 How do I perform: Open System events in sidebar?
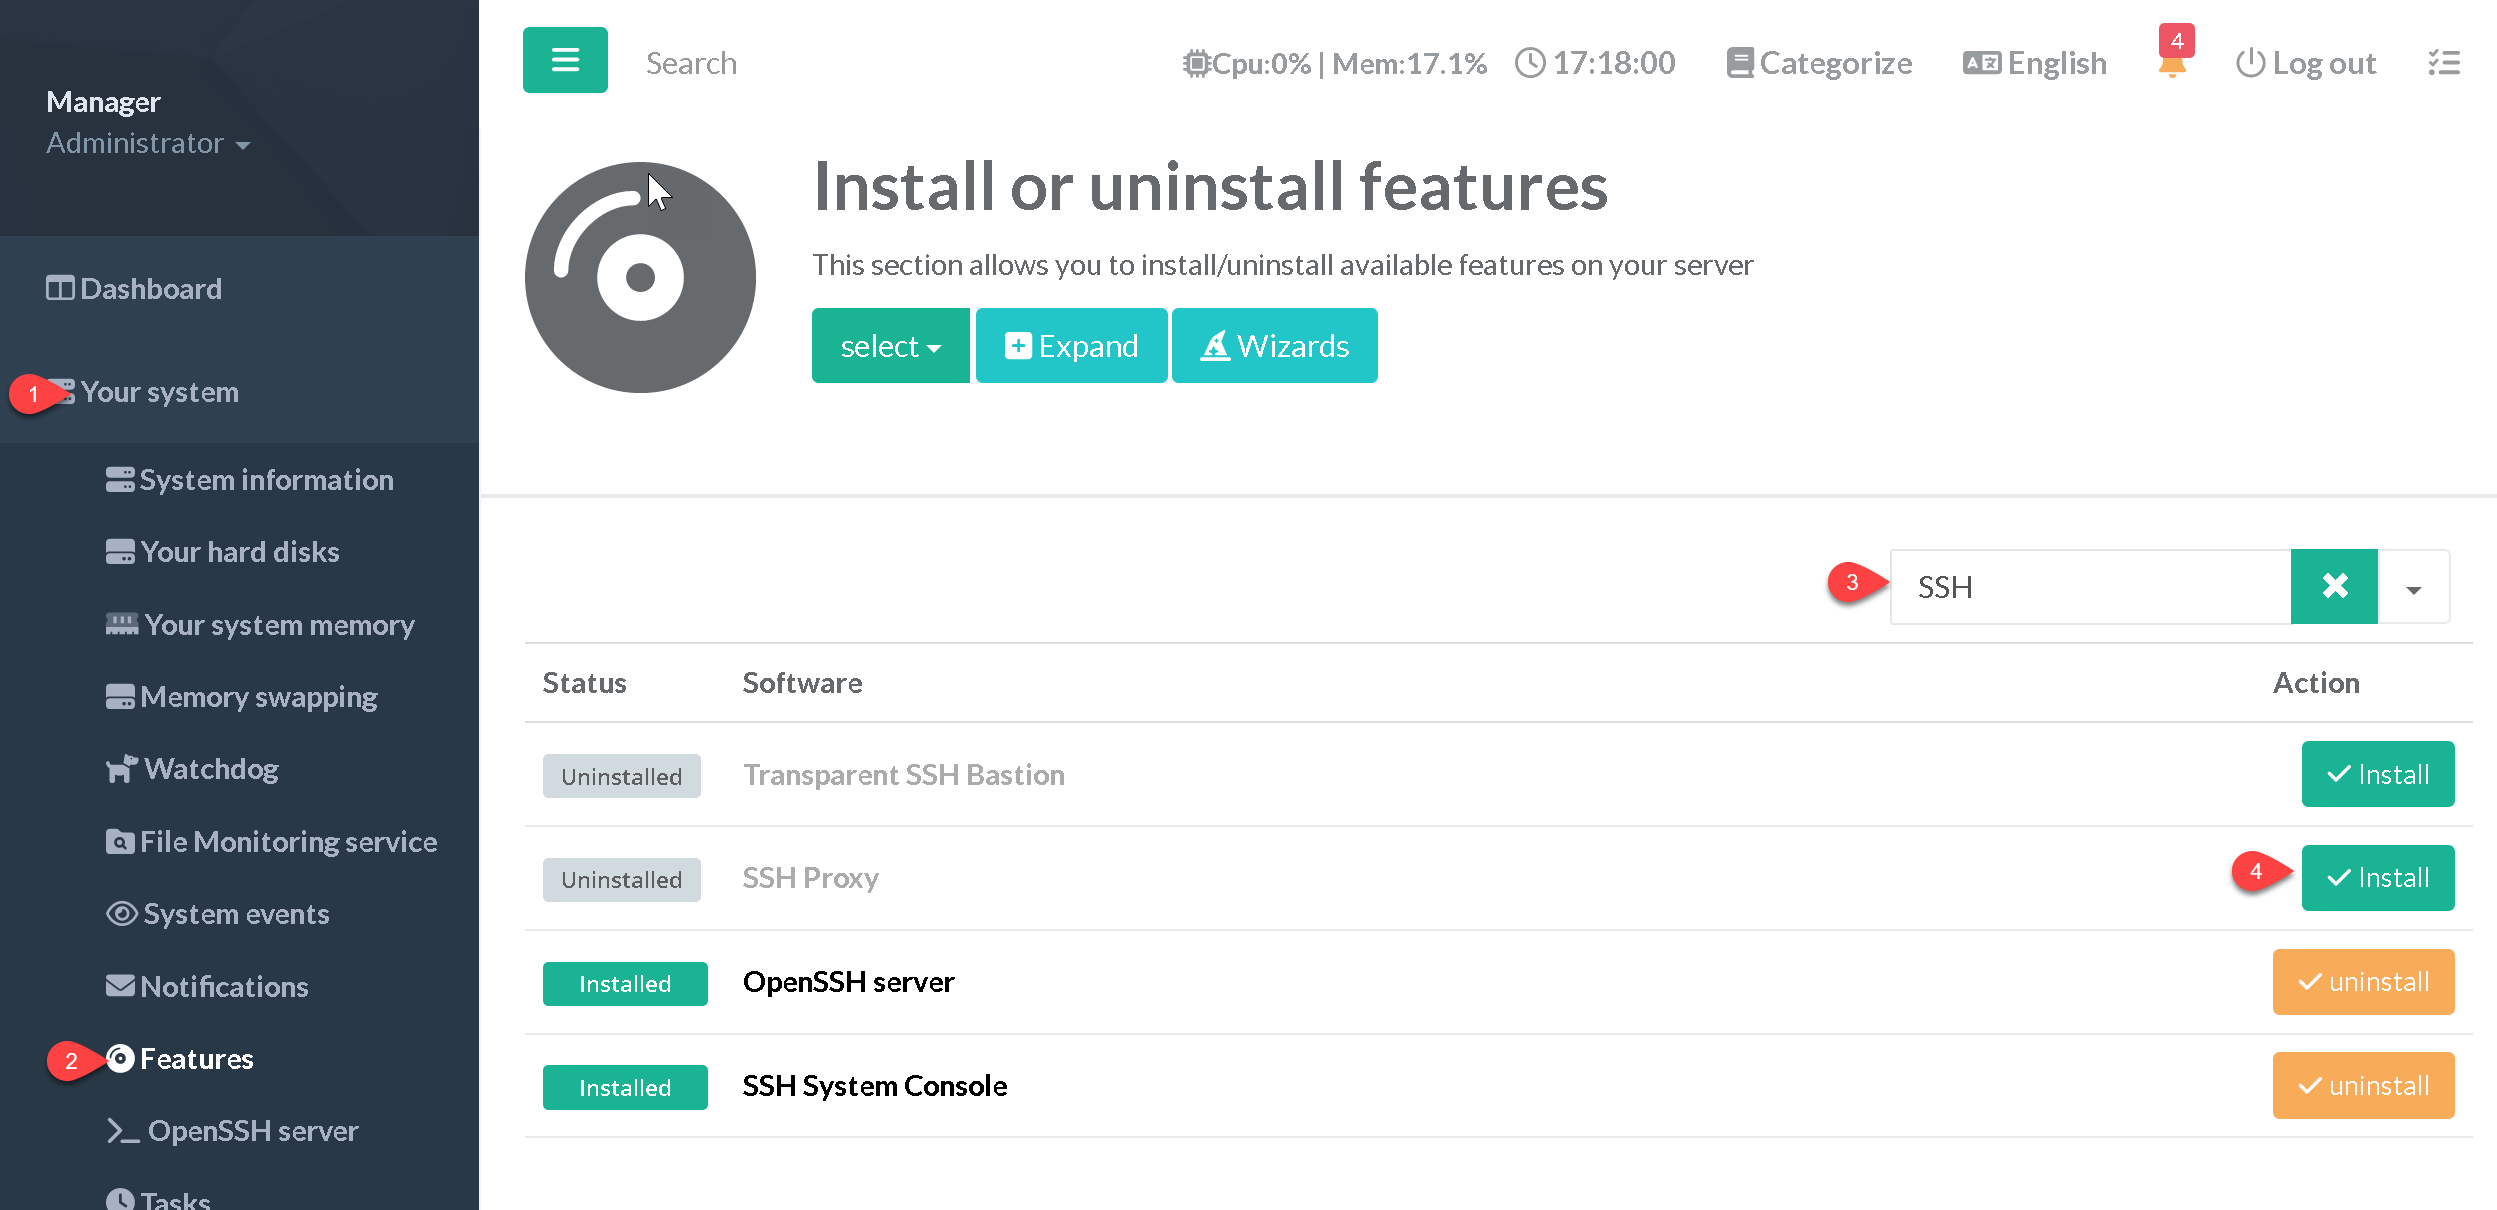point(235,914)
